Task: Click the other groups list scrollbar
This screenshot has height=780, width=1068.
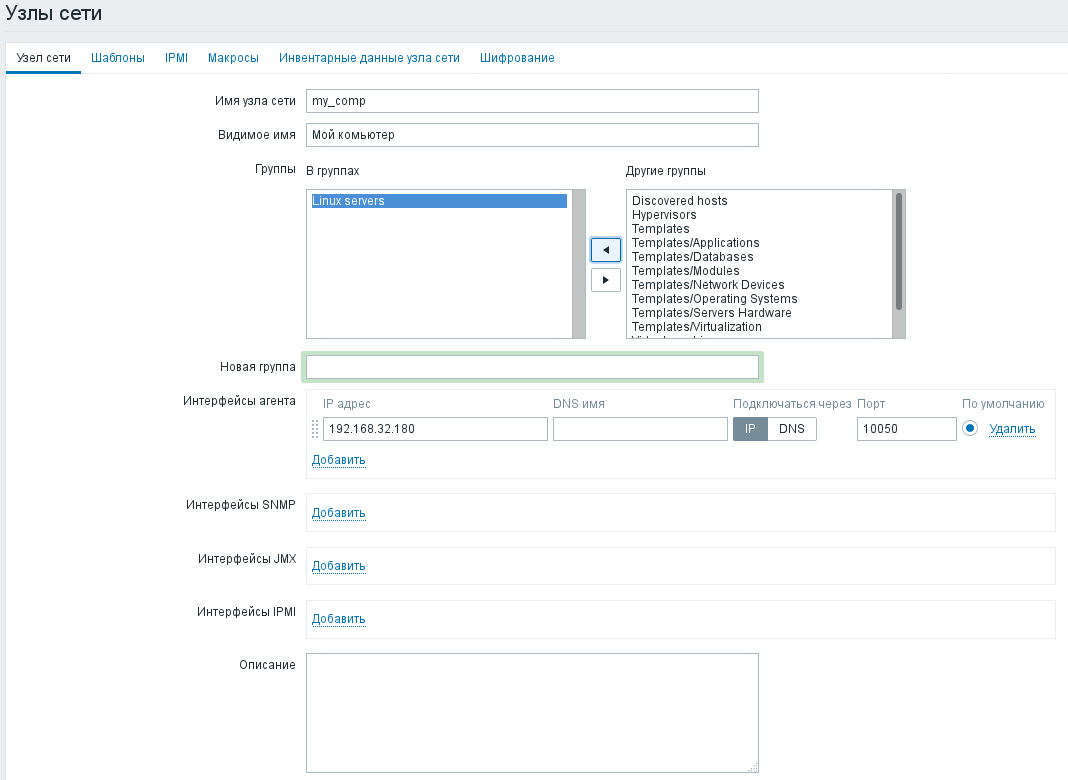Action: click(x=898, y=252)
